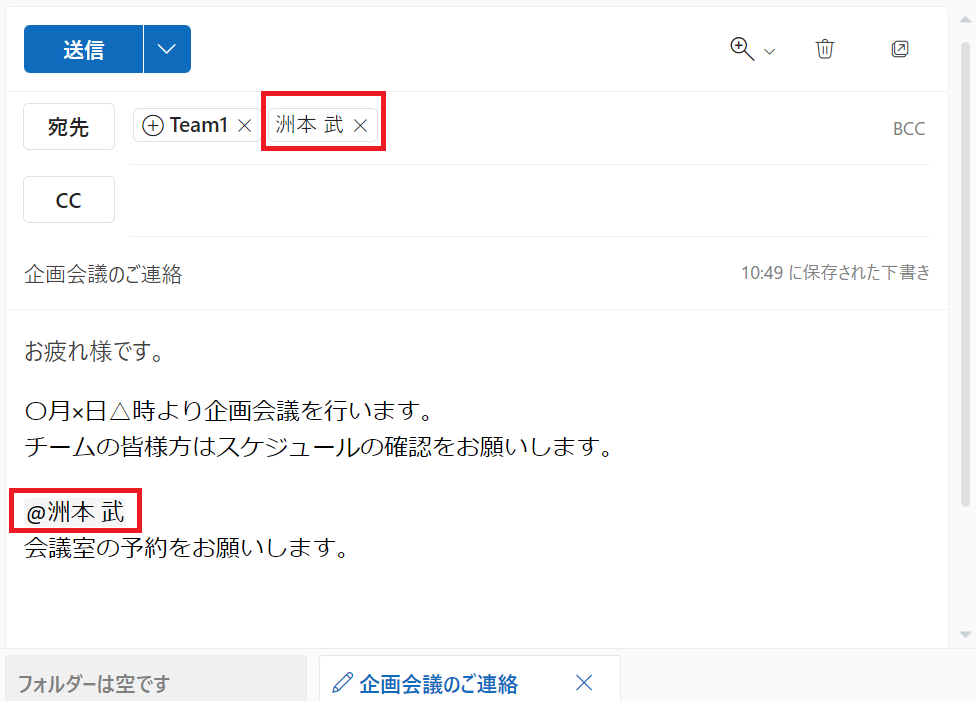Screen dimensions: 976x701
Task: Open the CC recipient picker
Action: (x=69, y=200)
